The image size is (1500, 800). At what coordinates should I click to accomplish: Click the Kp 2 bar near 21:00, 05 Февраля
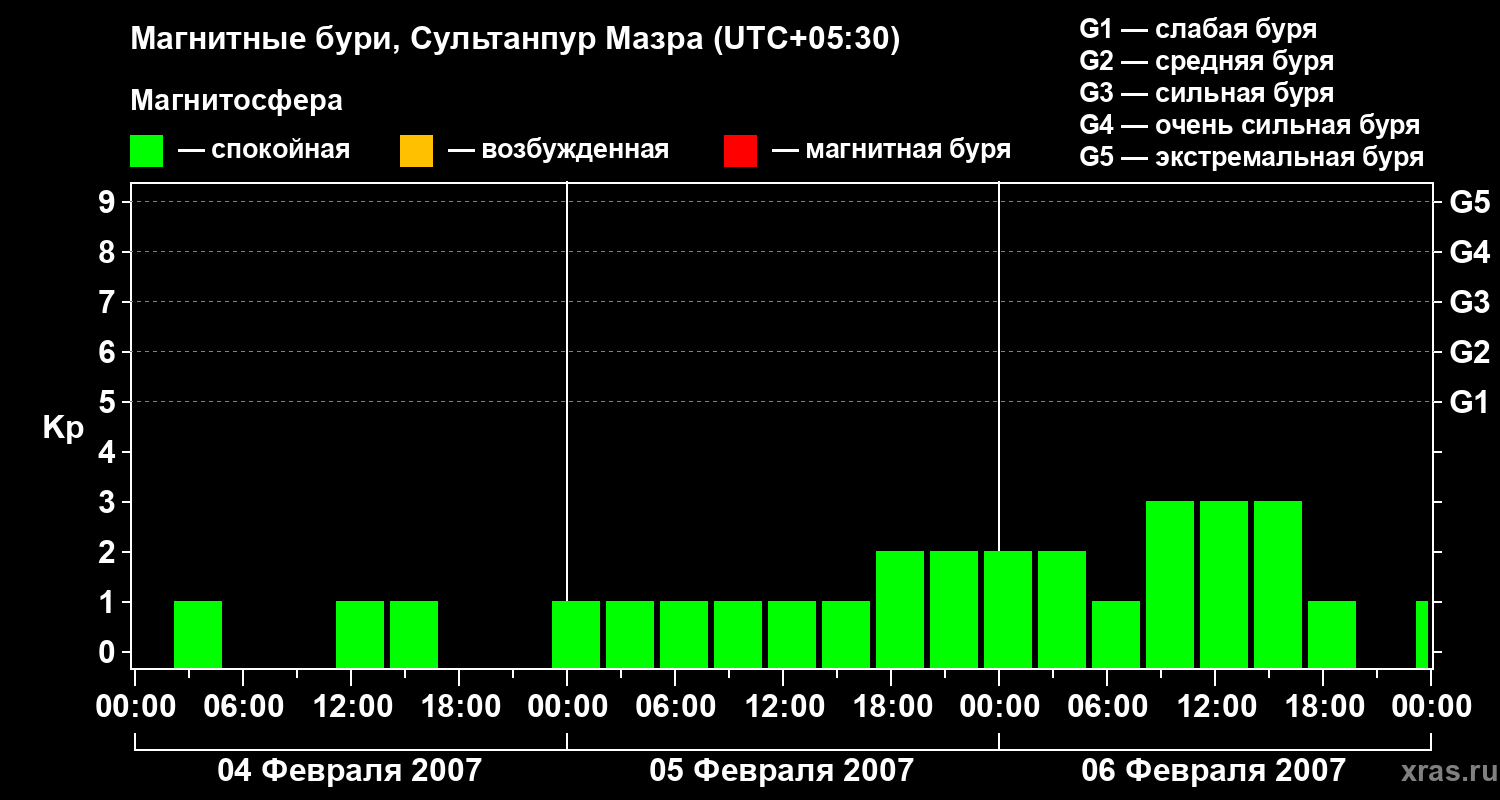[954, 609]
